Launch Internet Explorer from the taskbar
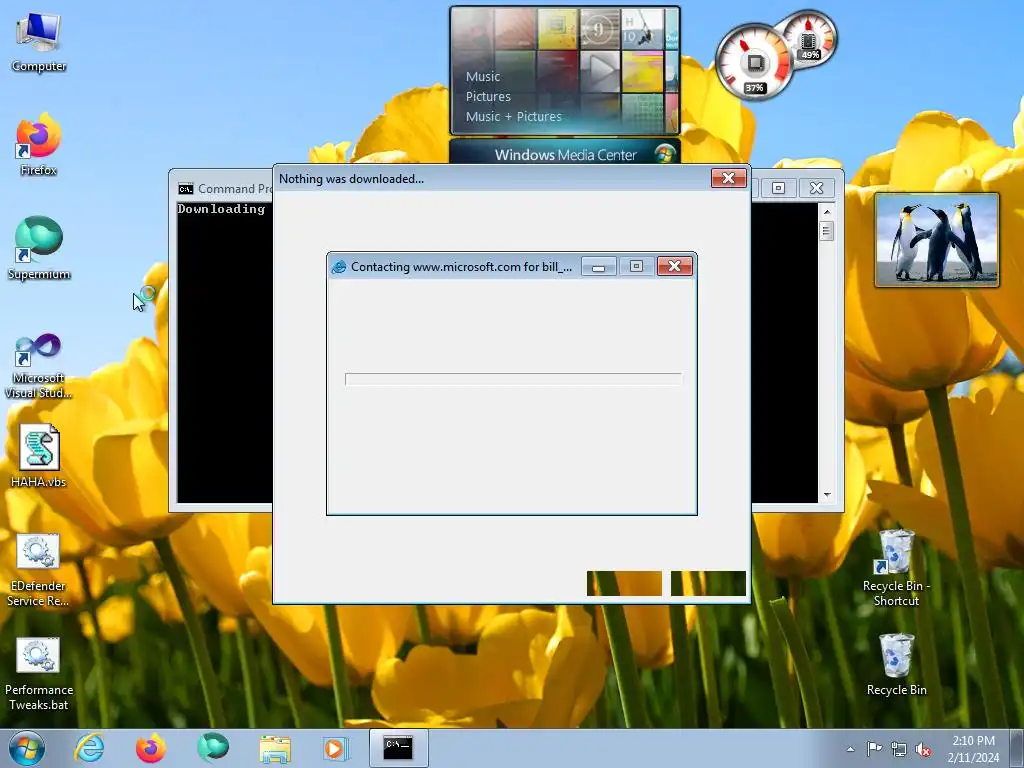This screenshot has height=768, width=1024. (89, 748)
